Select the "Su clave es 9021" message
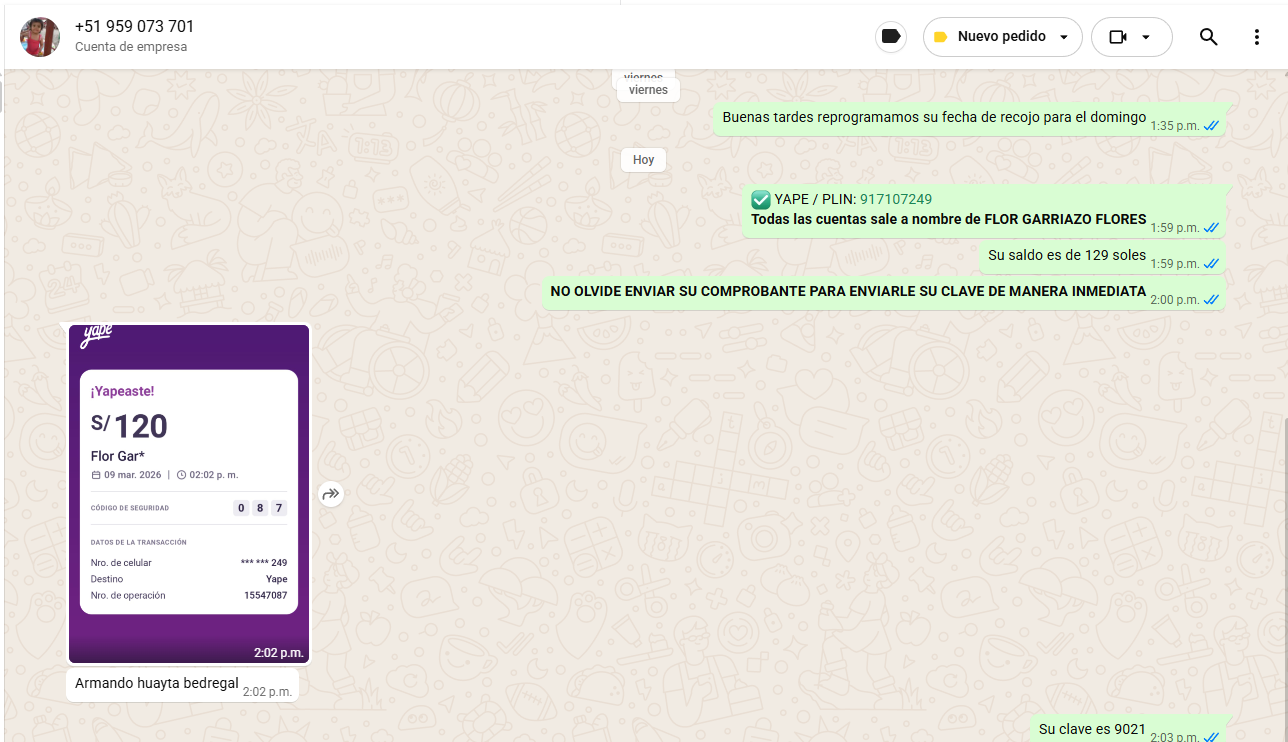This screenshot has width=1288, height=742. [x=1092, y=729]
